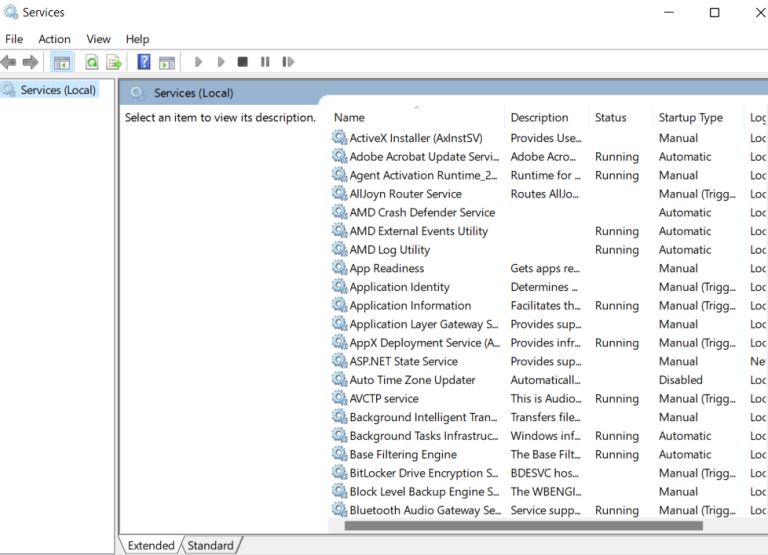Screen dimensions: 768x555
Task: Minimize the Services window
Action: pos(669,12)
